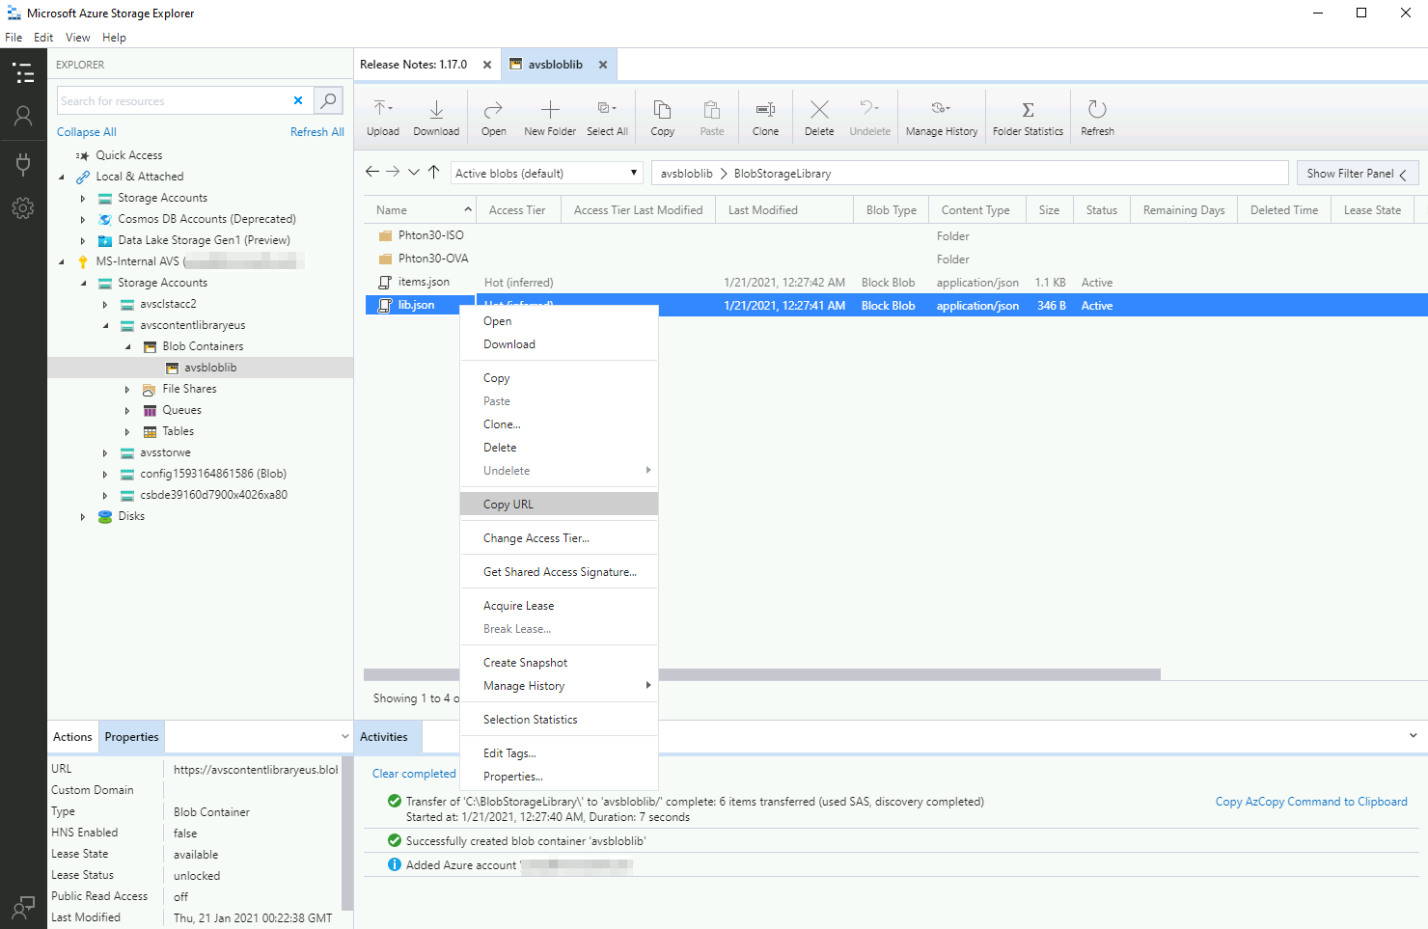This screenshot has height=929, width=1428.
Task: Open the Connect plug sidebar icon
Action: 23,164
